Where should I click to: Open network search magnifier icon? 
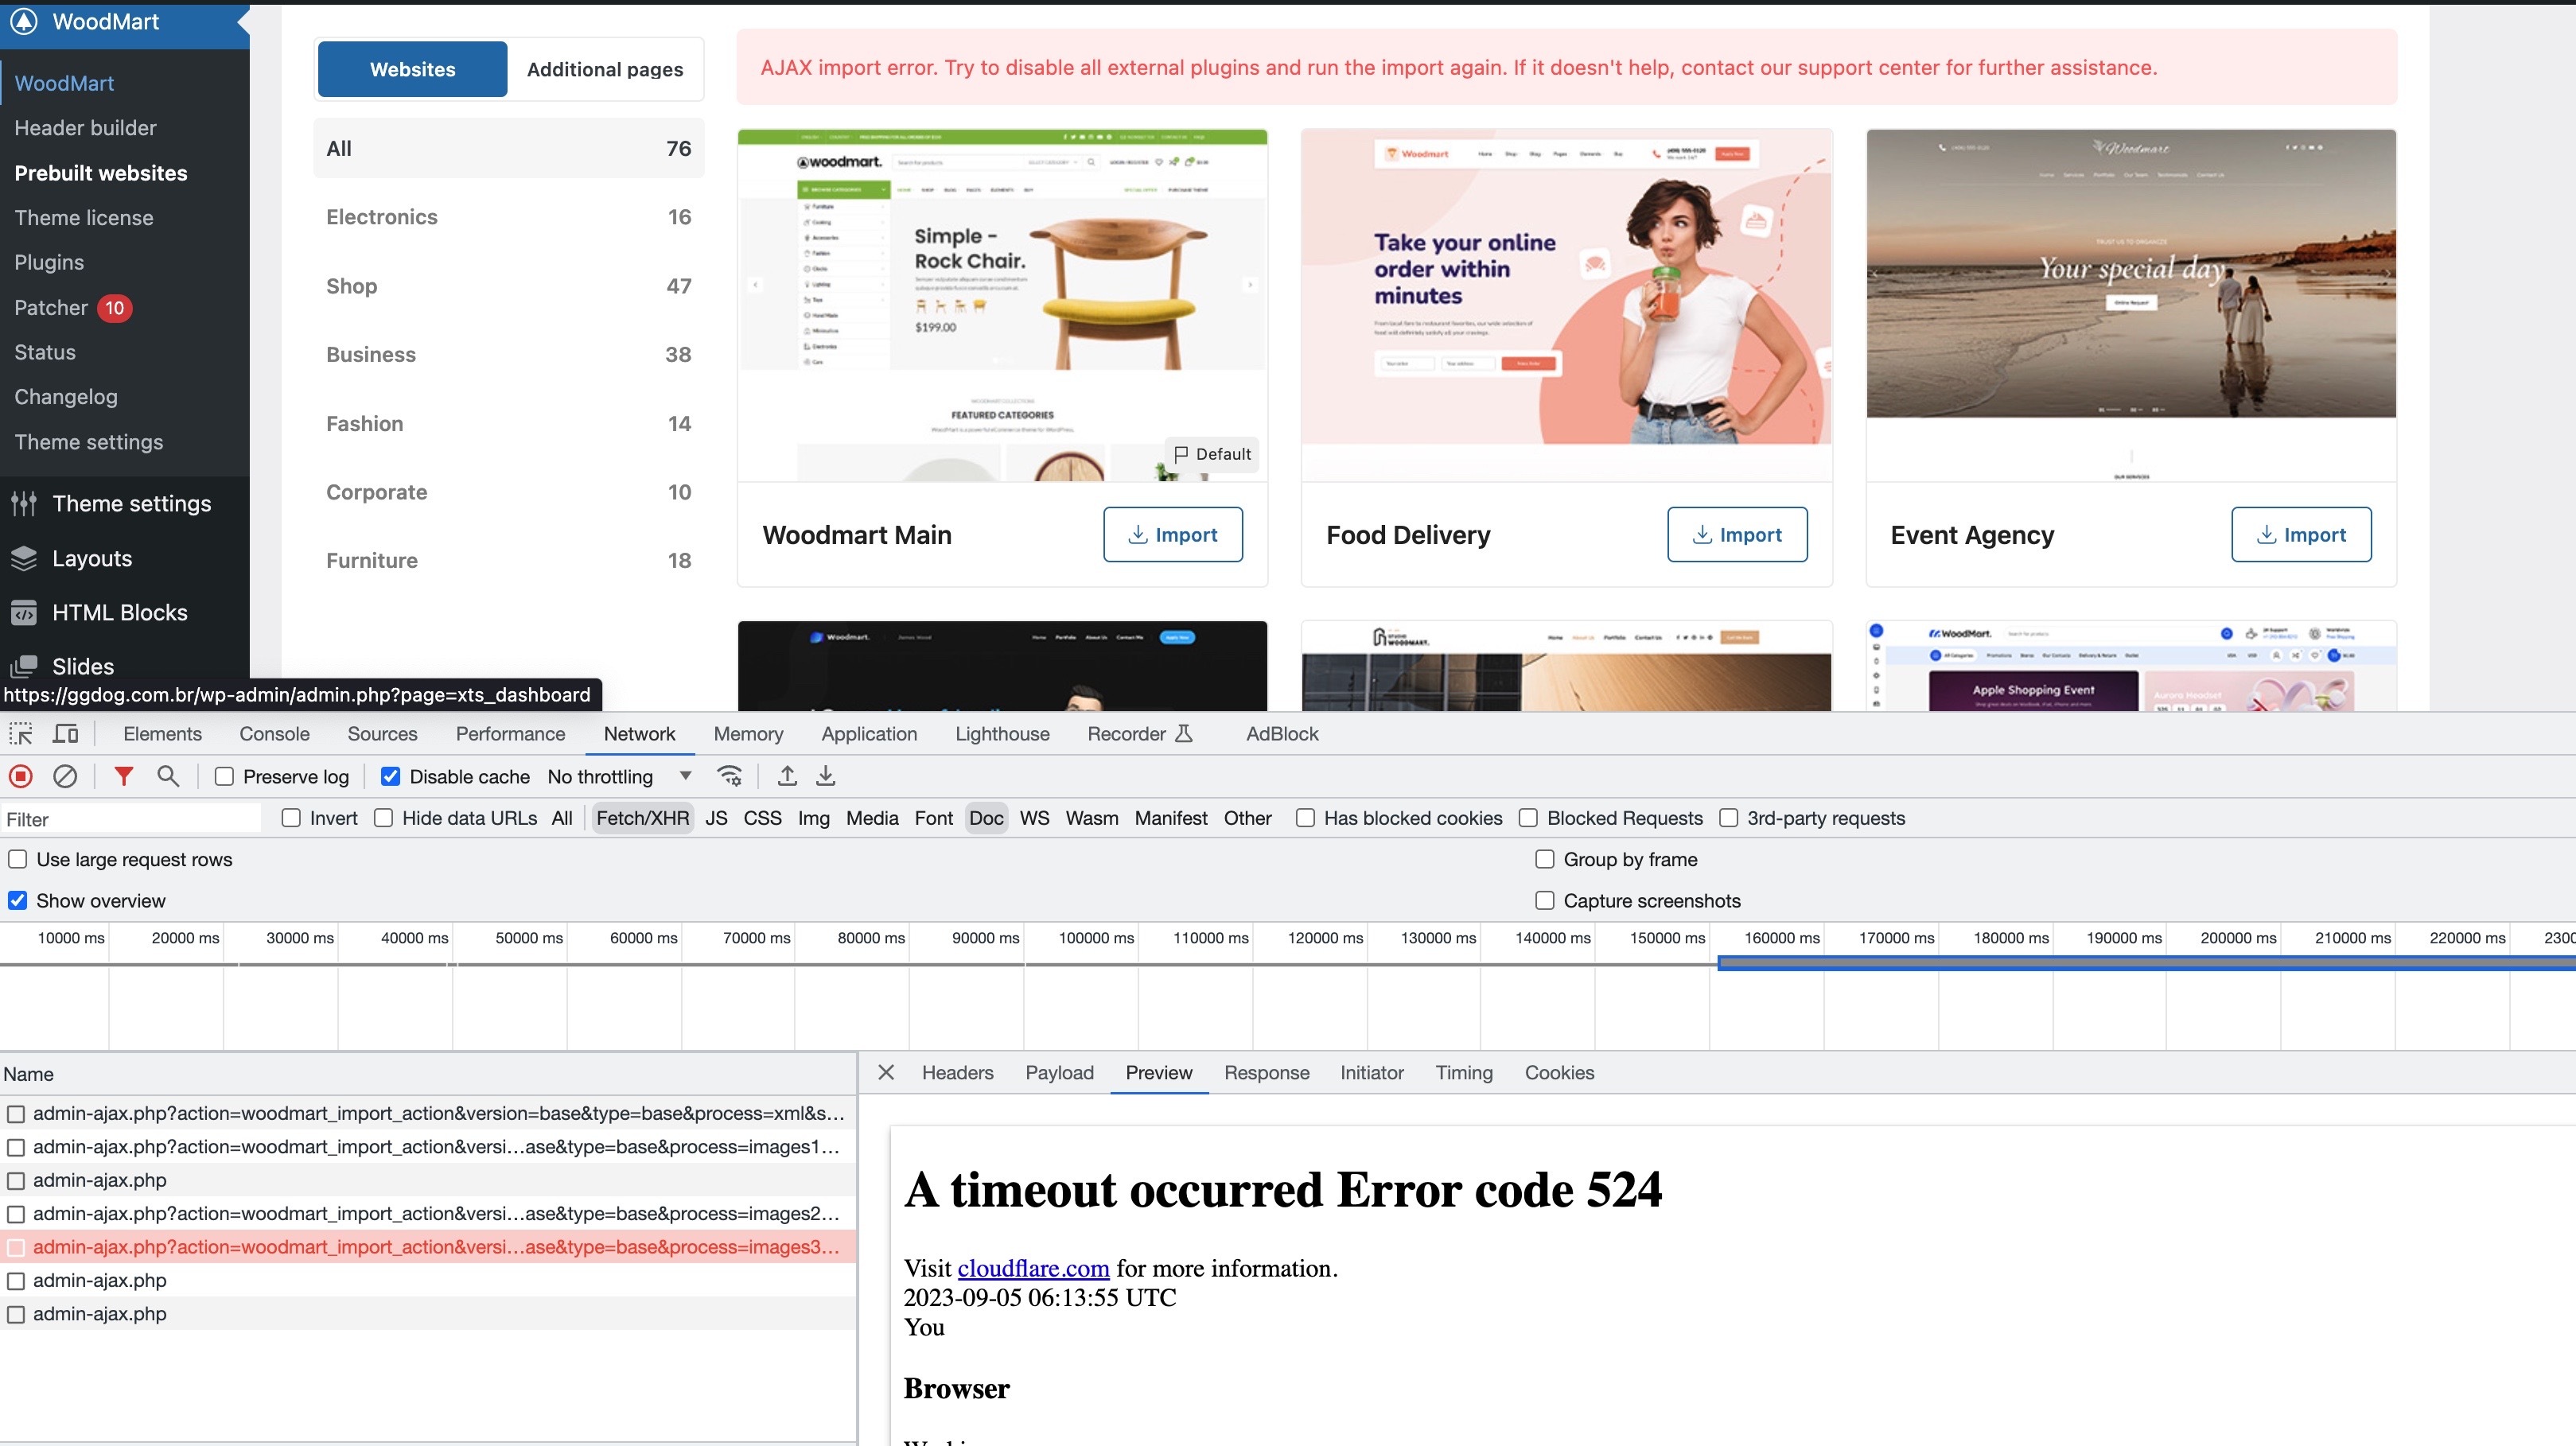168,776
